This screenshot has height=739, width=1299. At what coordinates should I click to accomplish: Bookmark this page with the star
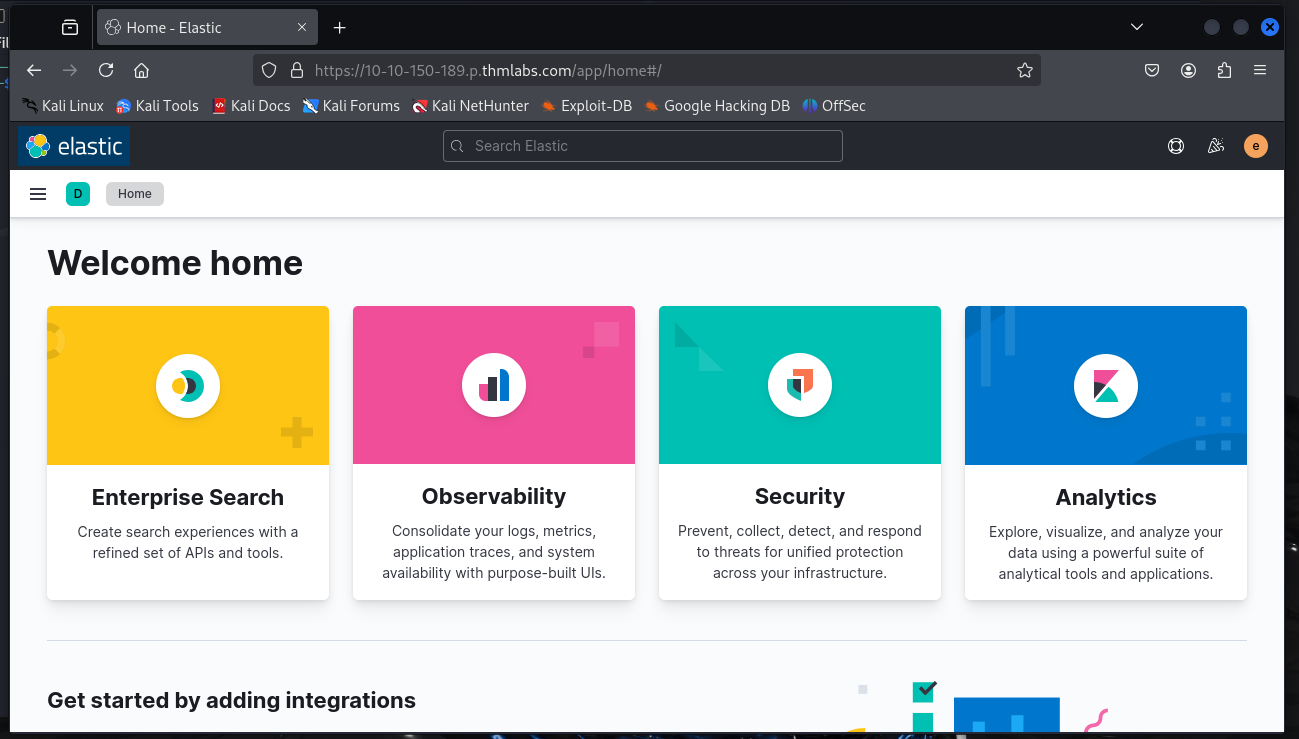tap(1025, 70)
